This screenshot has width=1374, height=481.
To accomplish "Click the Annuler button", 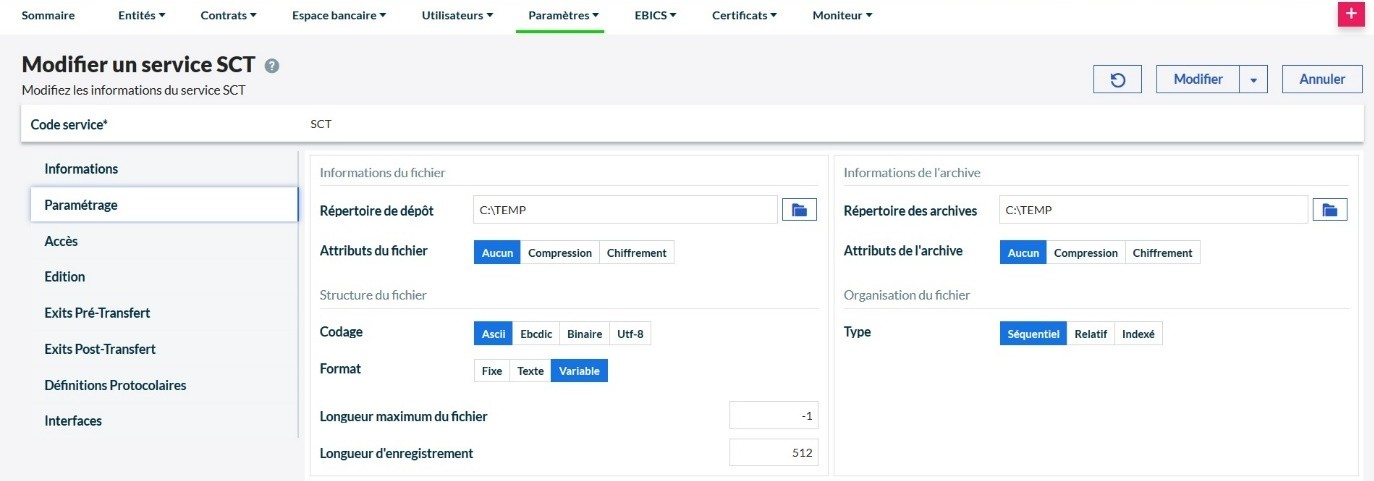I will [x=1321, y=80].
